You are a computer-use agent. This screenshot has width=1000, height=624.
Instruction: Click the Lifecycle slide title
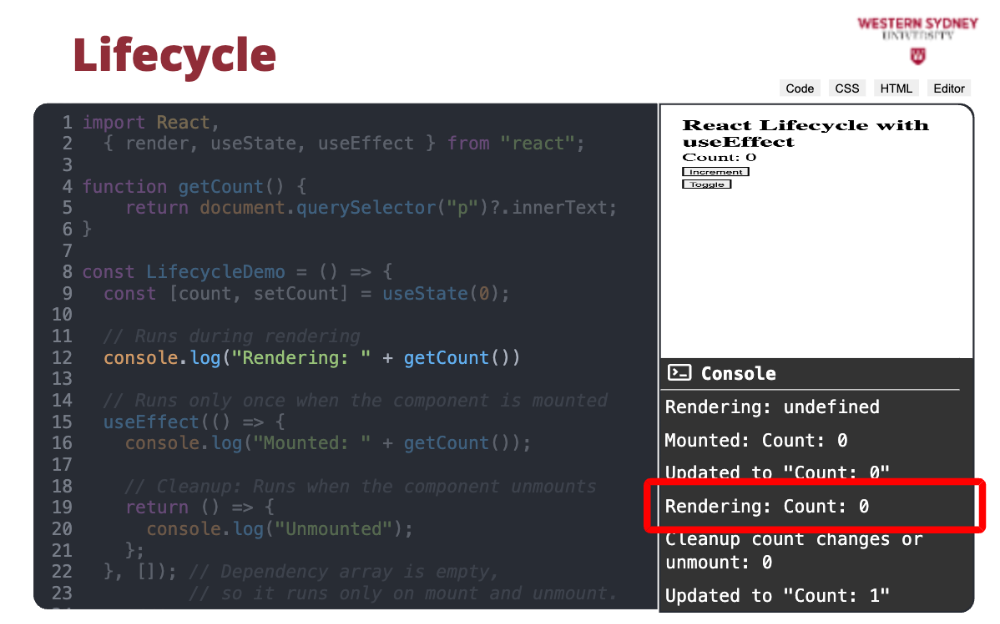pyautogui.click(x=174, y=55)
